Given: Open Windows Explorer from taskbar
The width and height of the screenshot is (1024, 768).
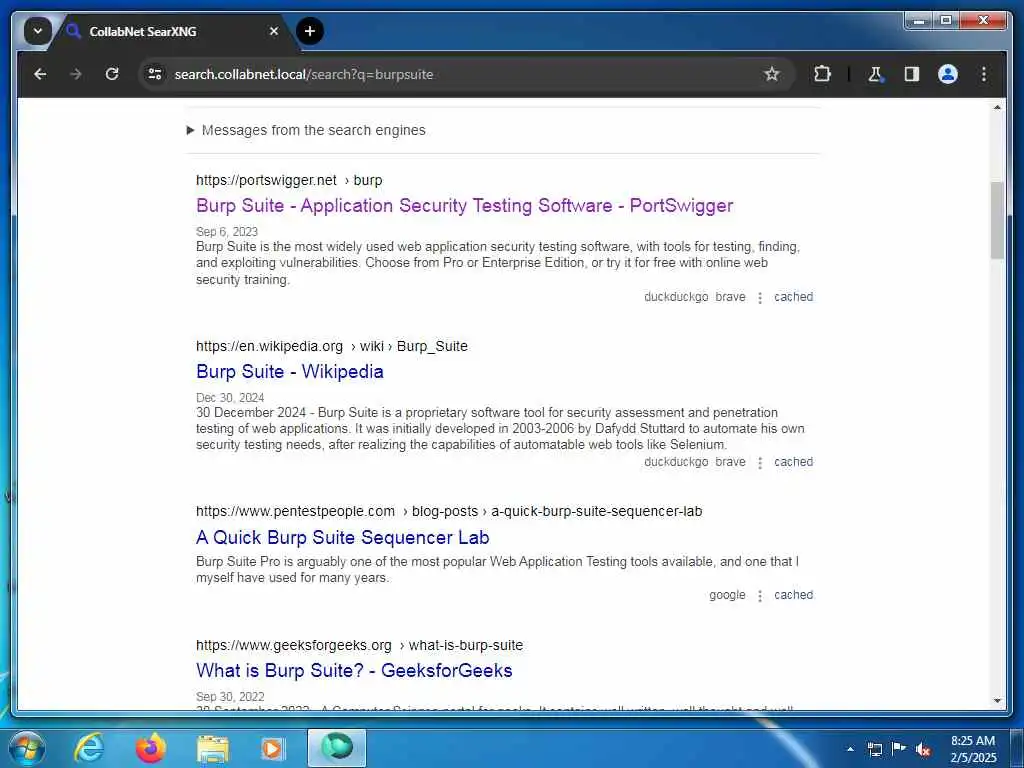Looking at the screenshot, I should pos(213,748).
